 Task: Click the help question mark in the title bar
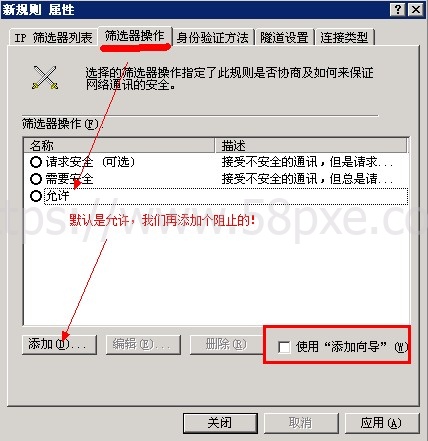[398, 9]
